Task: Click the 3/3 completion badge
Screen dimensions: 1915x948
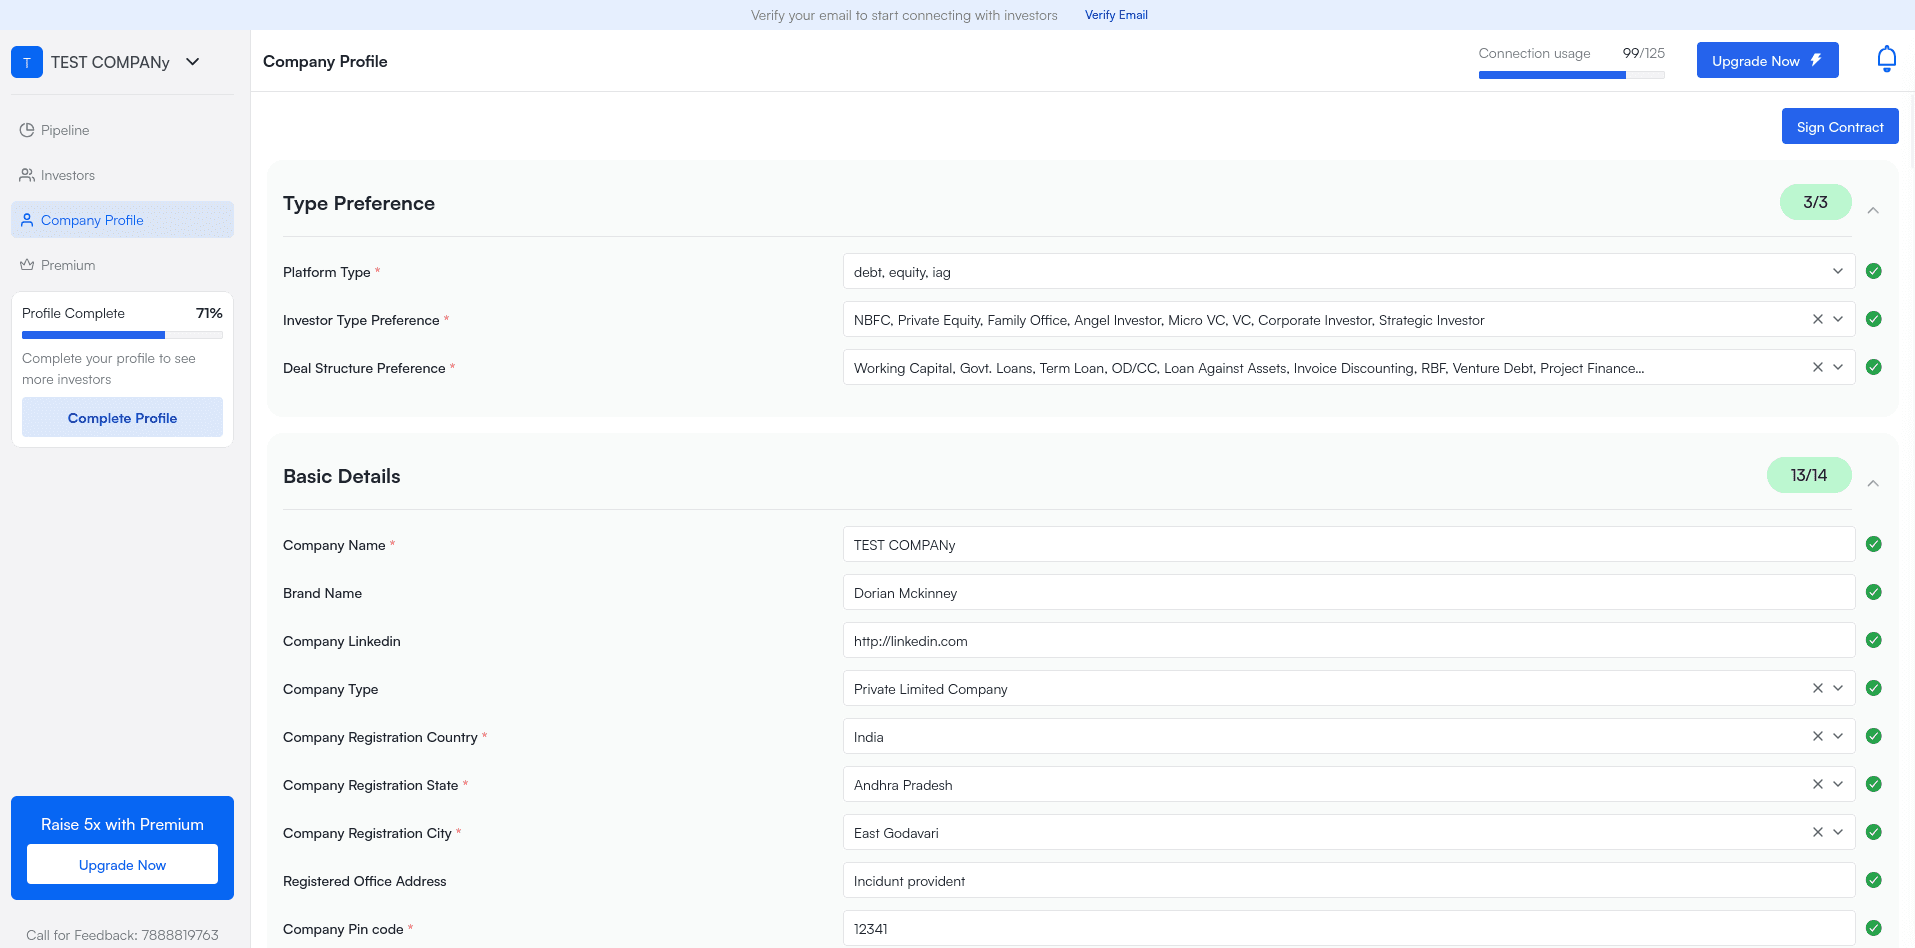Action: click(1815, 202)
